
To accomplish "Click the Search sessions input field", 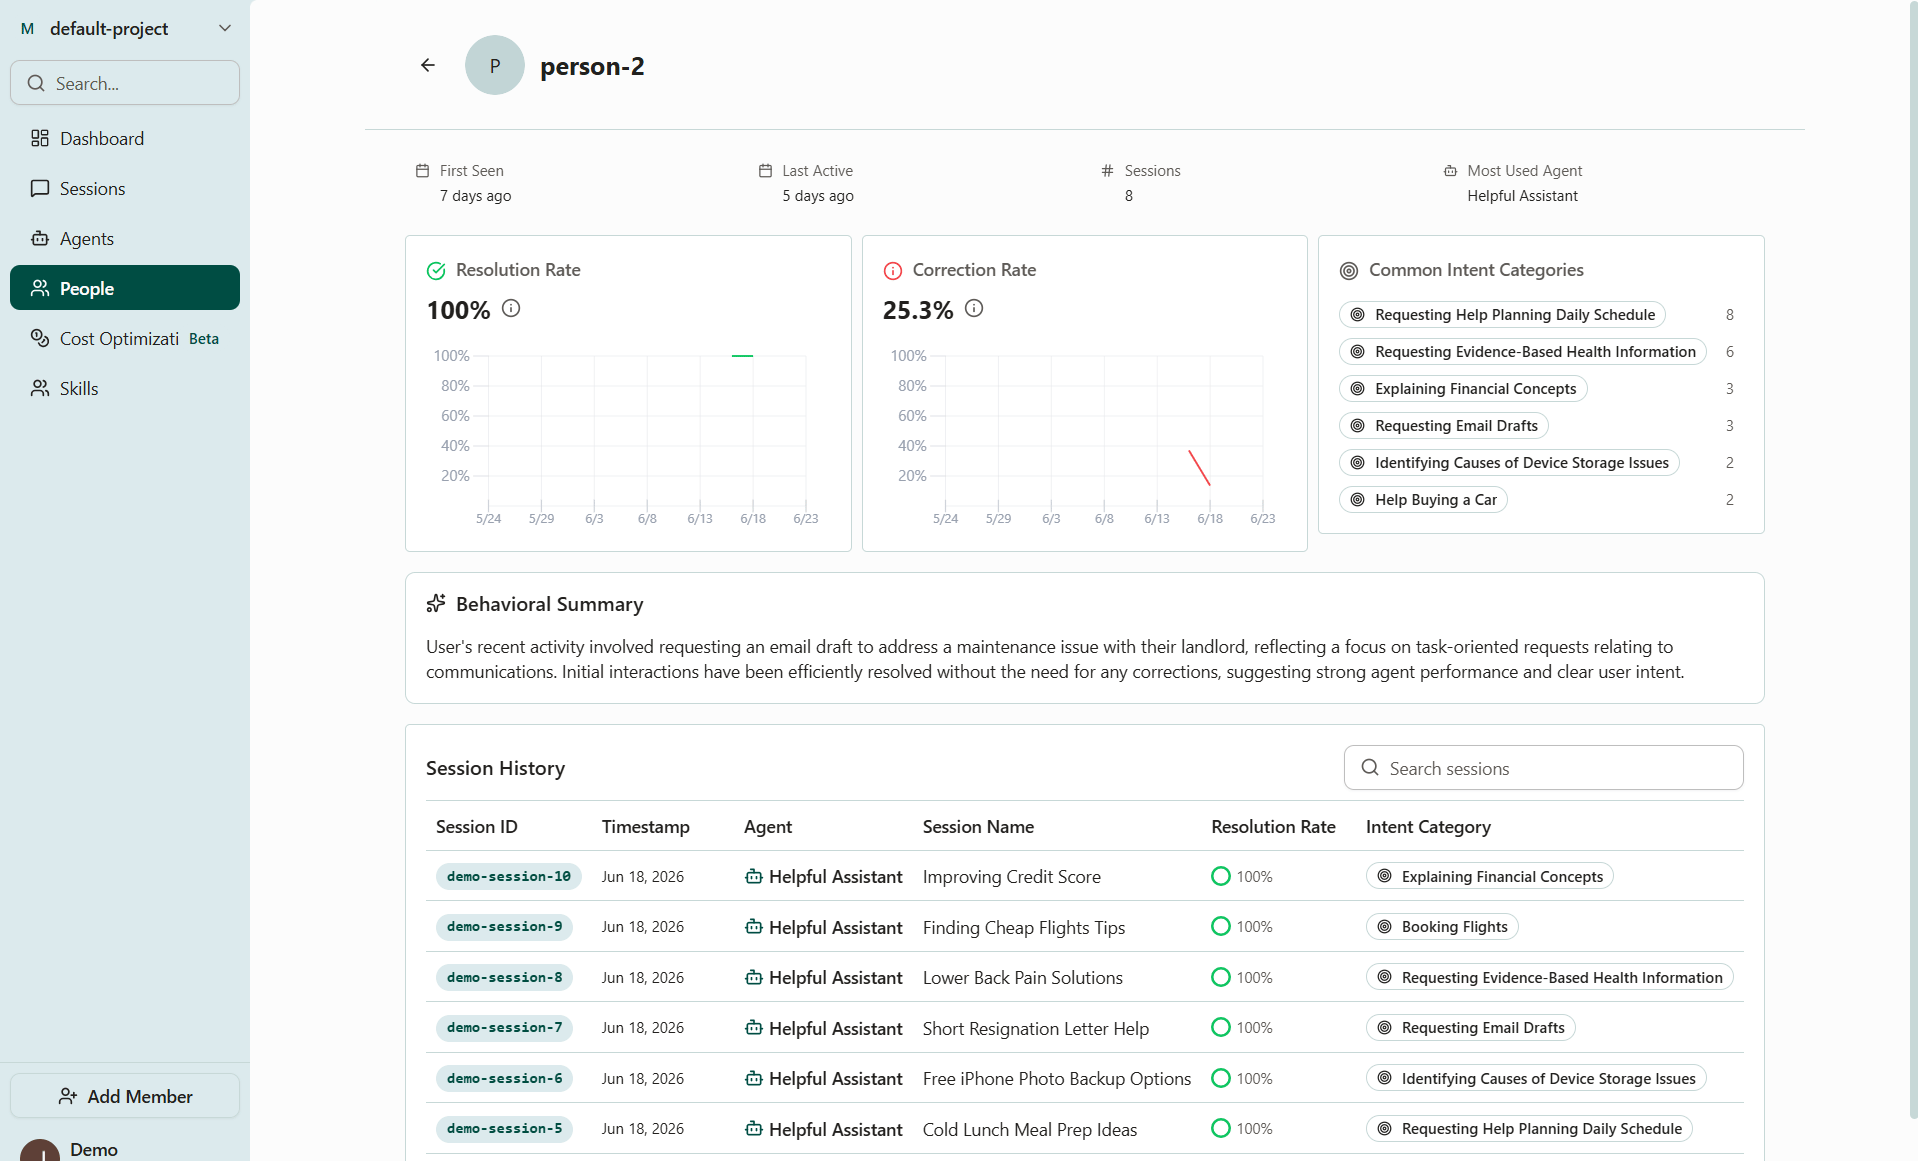I will 1543,767.
